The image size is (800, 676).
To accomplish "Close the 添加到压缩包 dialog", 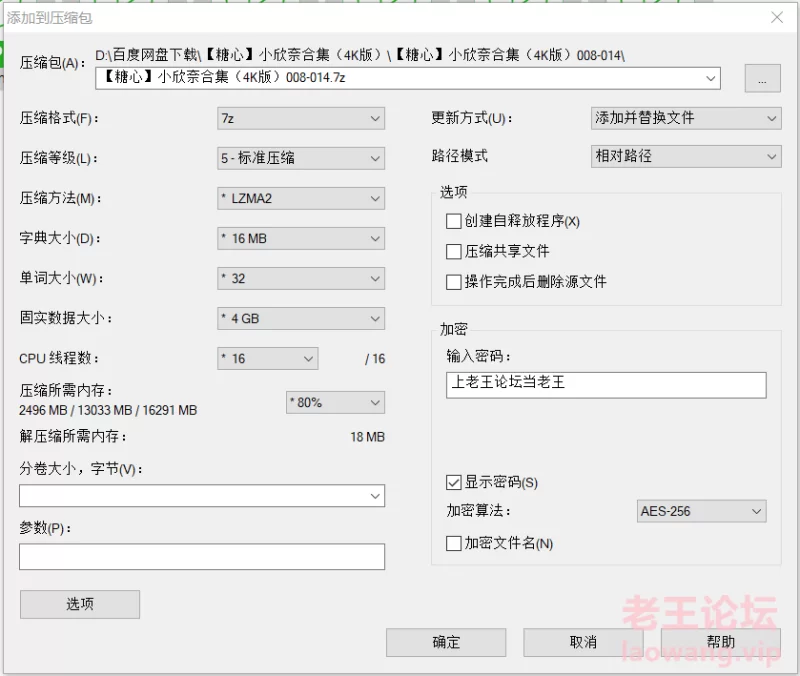I will 777,18.
